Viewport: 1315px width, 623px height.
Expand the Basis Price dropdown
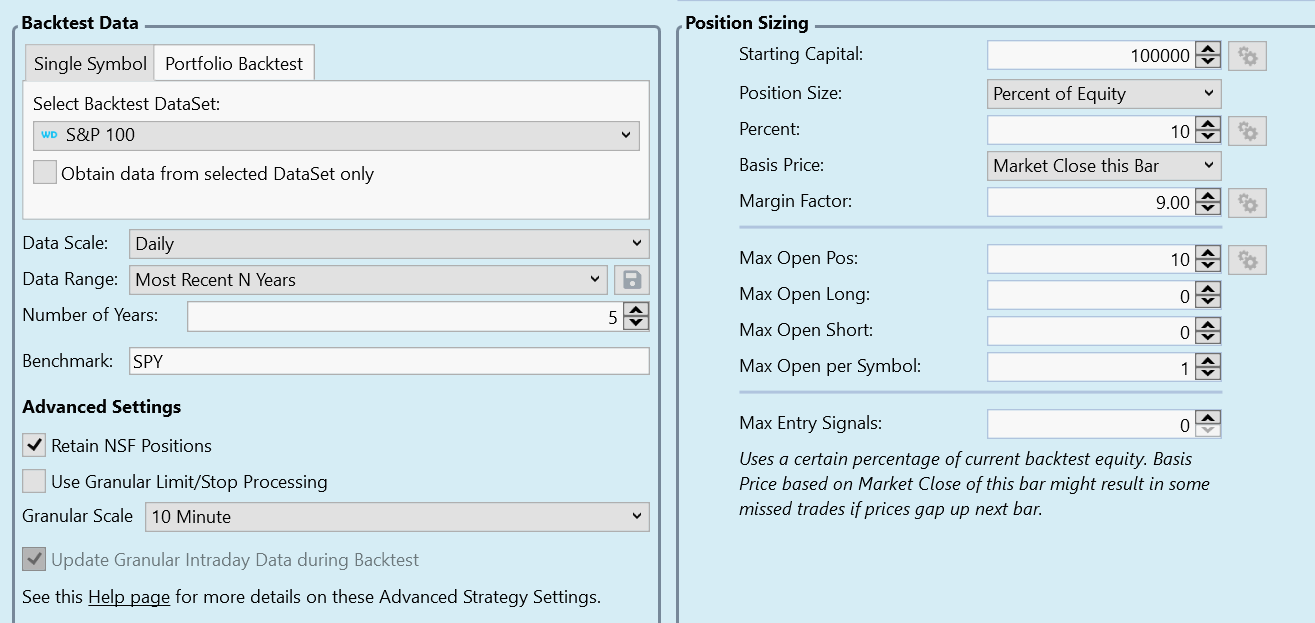(1103, 166)
